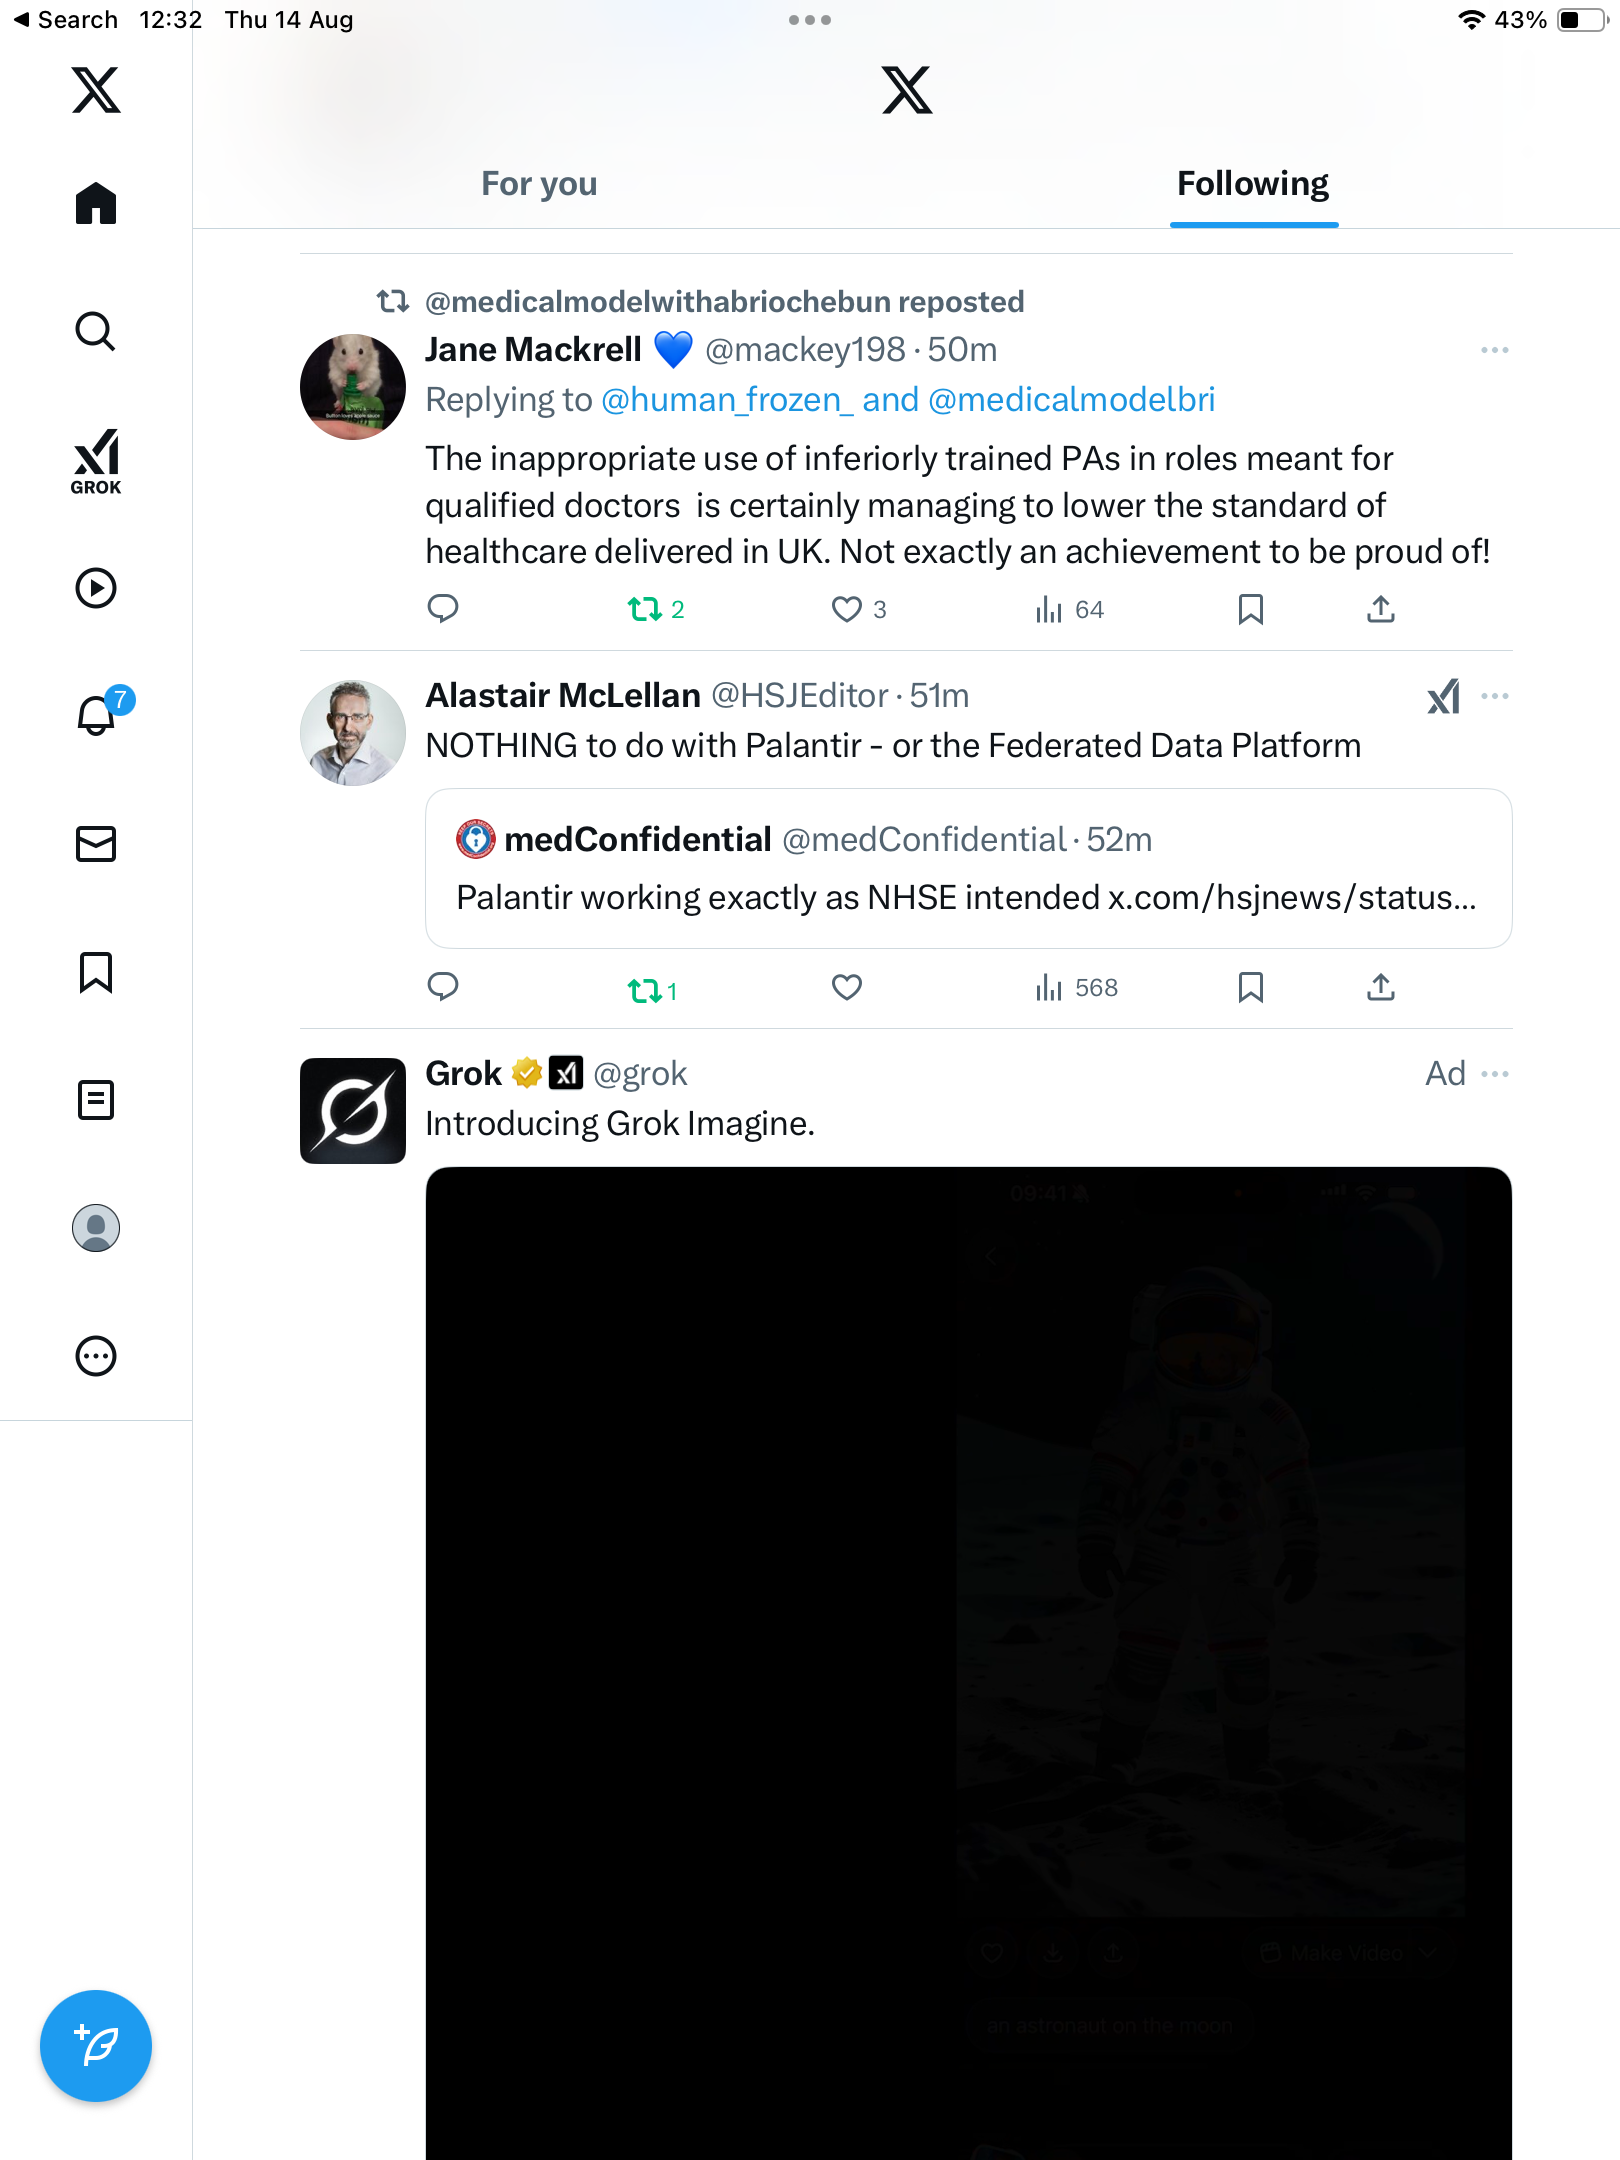
Task: Open the sidebar Search magnifier
Action: tap(96, 332)
